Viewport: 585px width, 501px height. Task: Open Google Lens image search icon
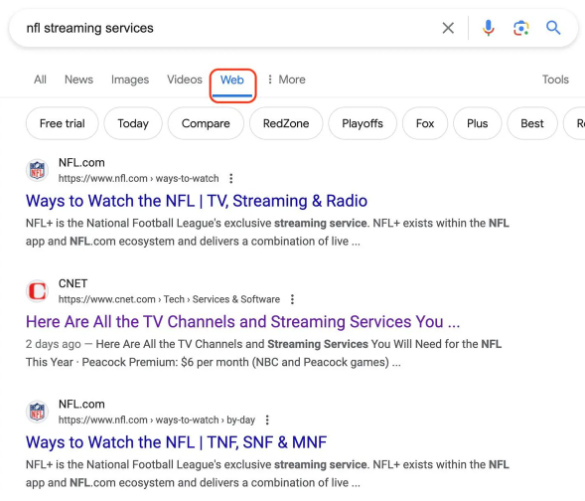[521, 28]
